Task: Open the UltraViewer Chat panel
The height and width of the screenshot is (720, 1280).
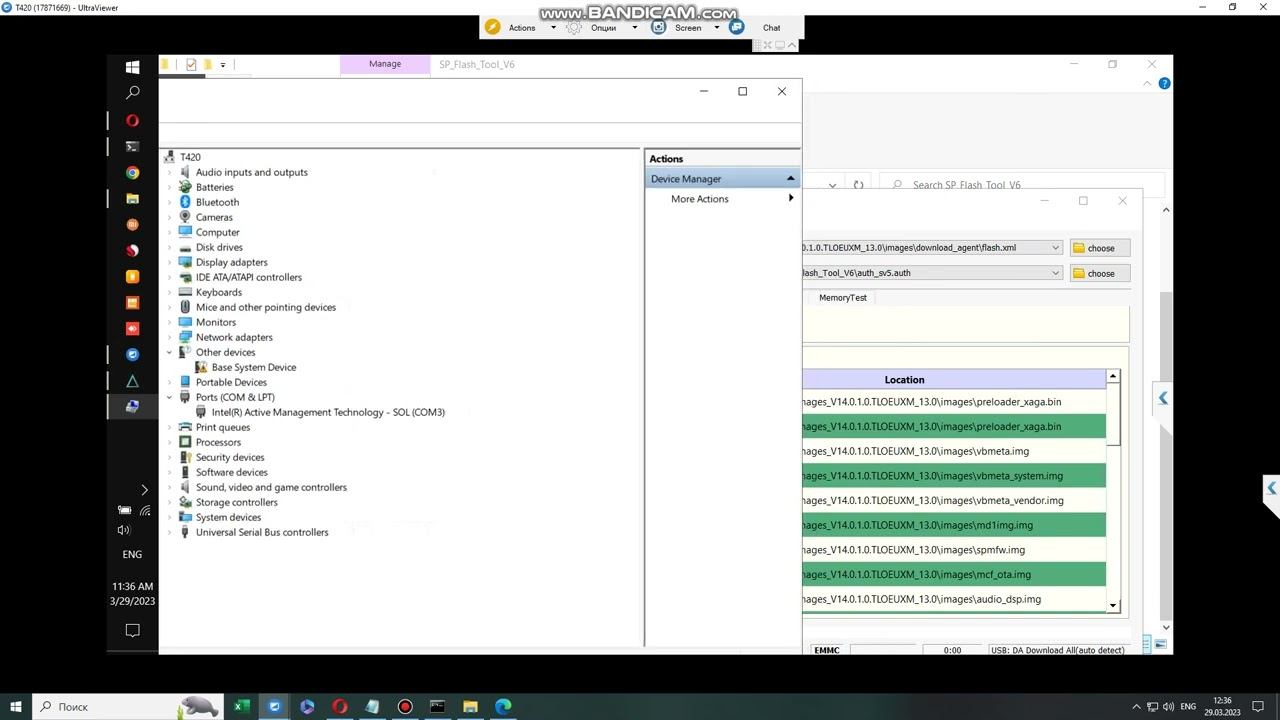Action: [771, 28]
